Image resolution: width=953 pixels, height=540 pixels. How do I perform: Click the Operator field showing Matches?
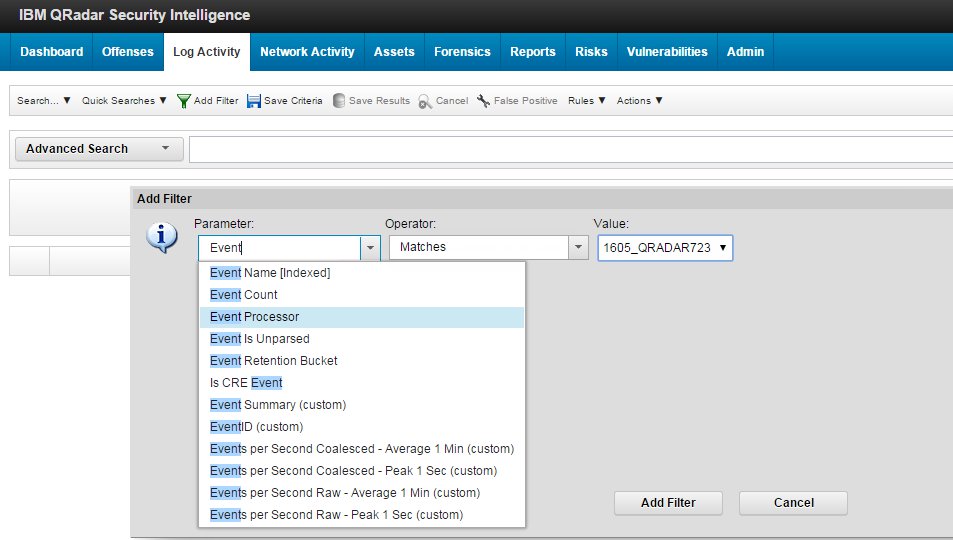point(479,248)
